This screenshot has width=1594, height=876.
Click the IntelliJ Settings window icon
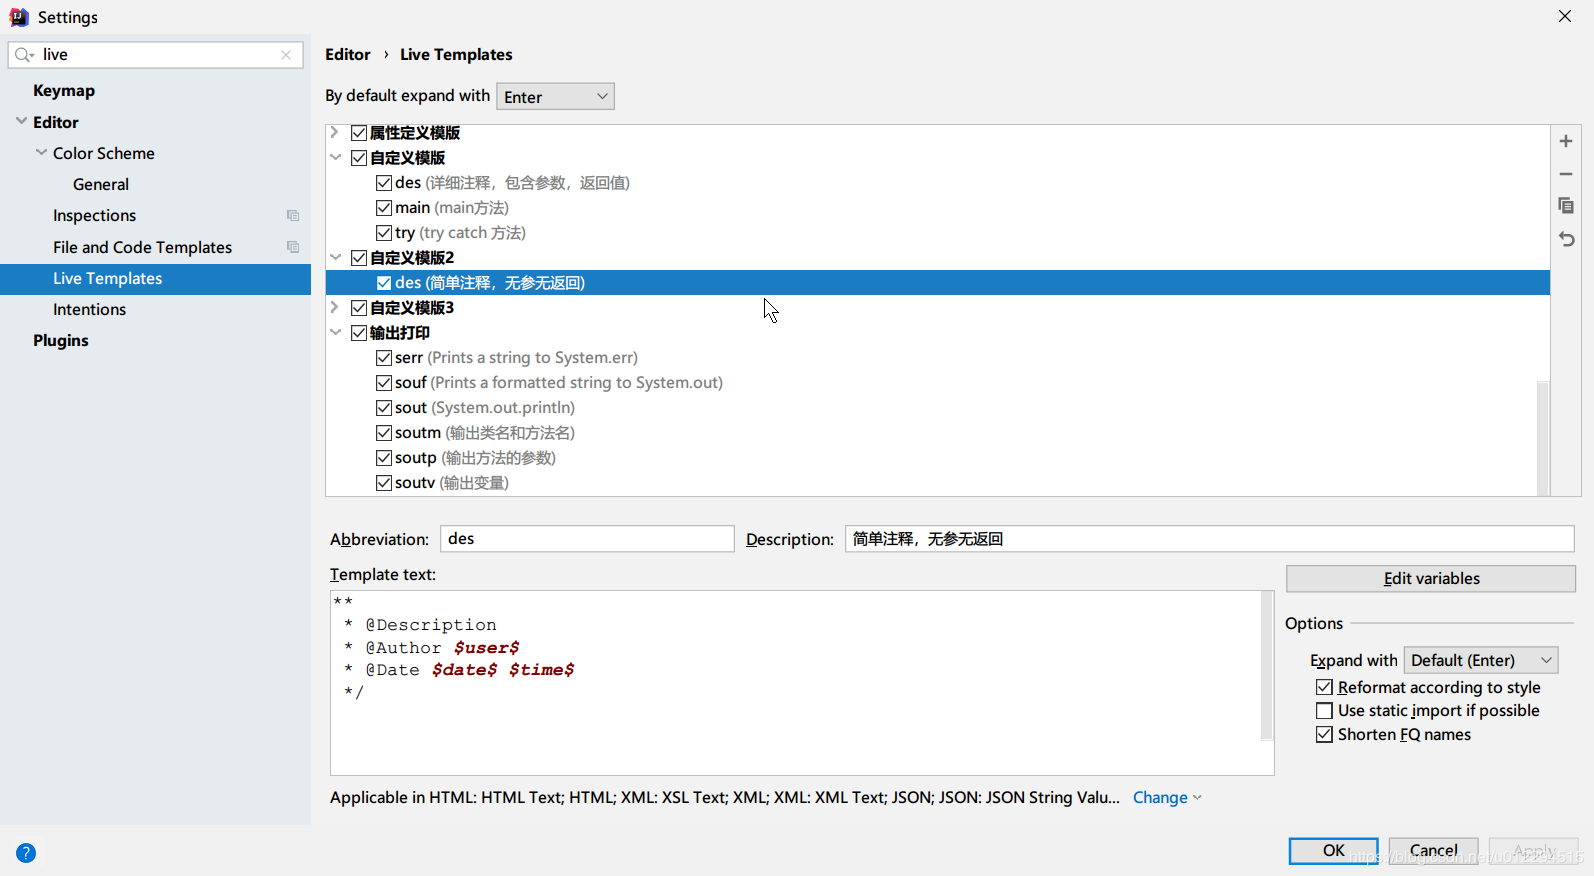point(19,17)
